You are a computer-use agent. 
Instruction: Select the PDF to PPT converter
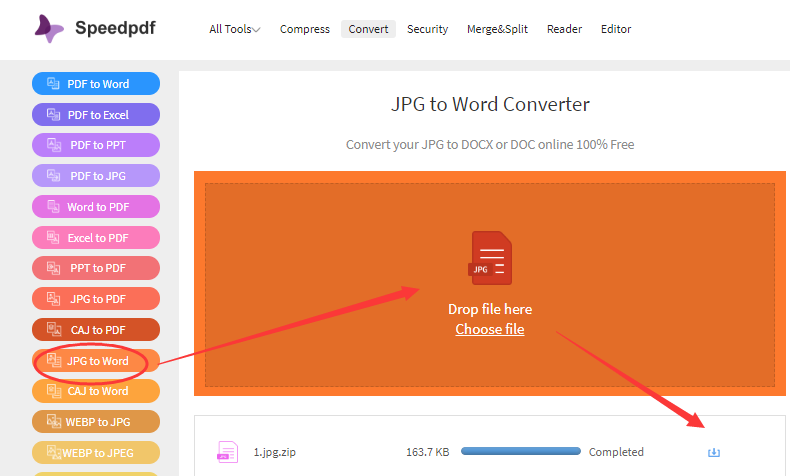click(x=96, y=145)
